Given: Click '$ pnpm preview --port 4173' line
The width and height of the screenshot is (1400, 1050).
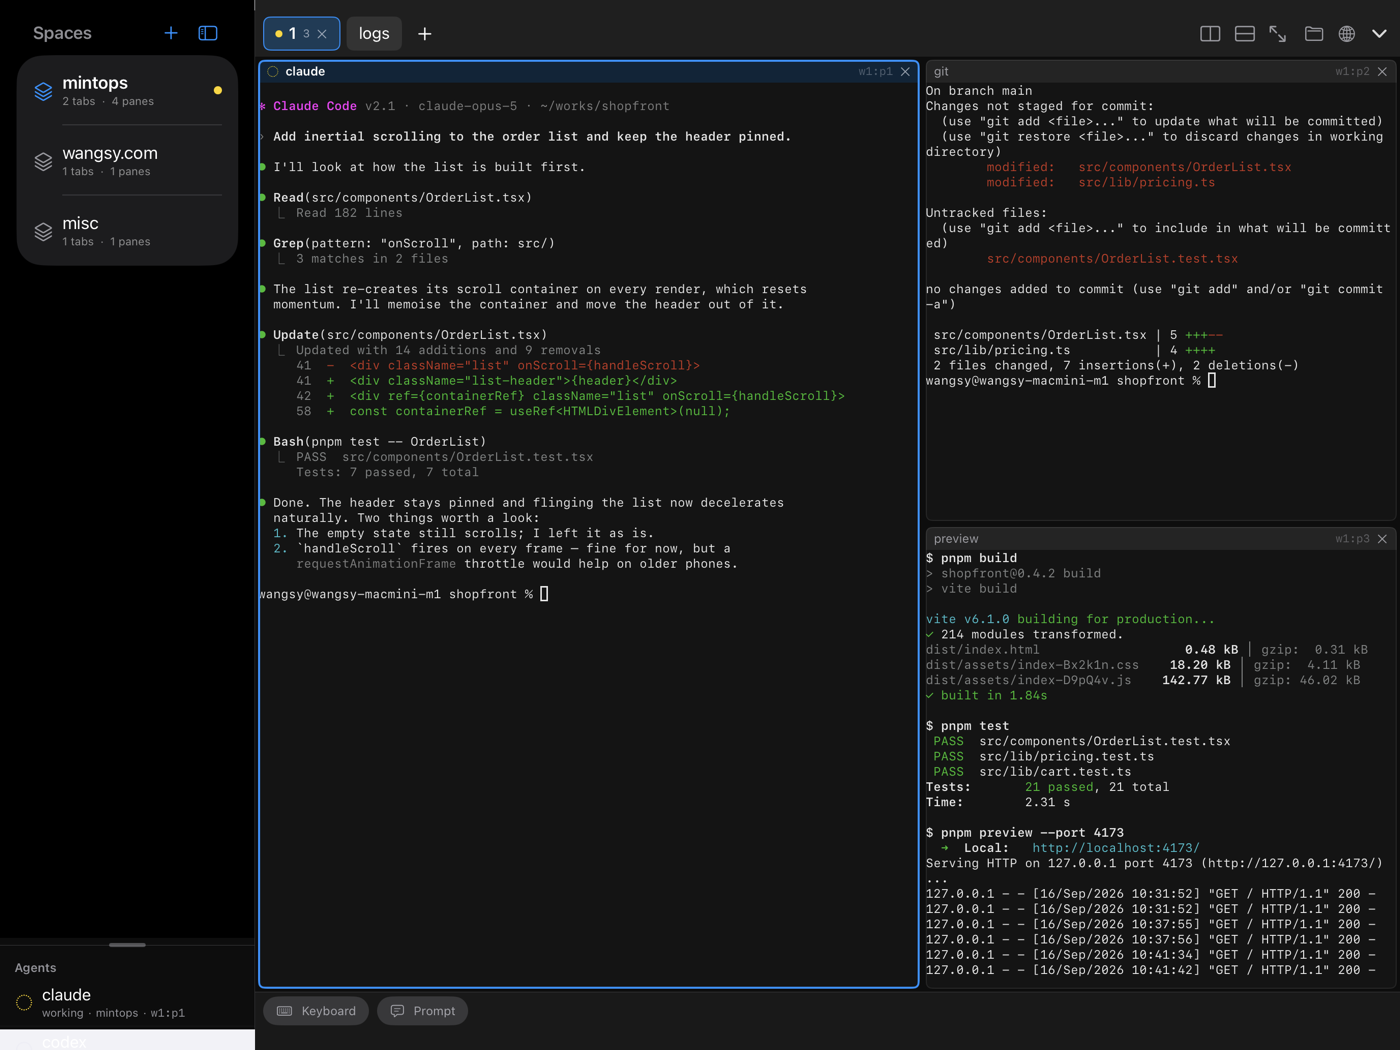Looking at the screenshot, I should tap(1025, 833).
